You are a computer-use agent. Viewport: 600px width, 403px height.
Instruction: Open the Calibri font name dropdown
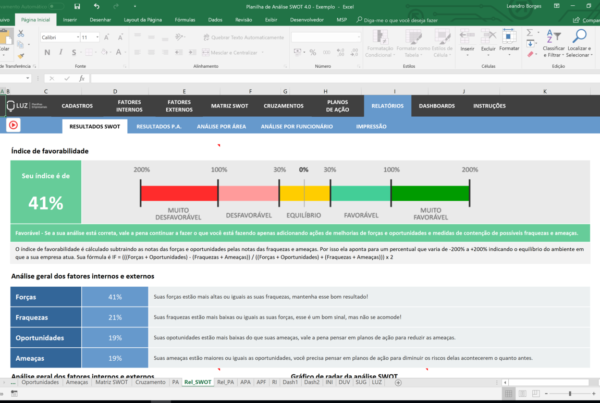pos(78,37)
